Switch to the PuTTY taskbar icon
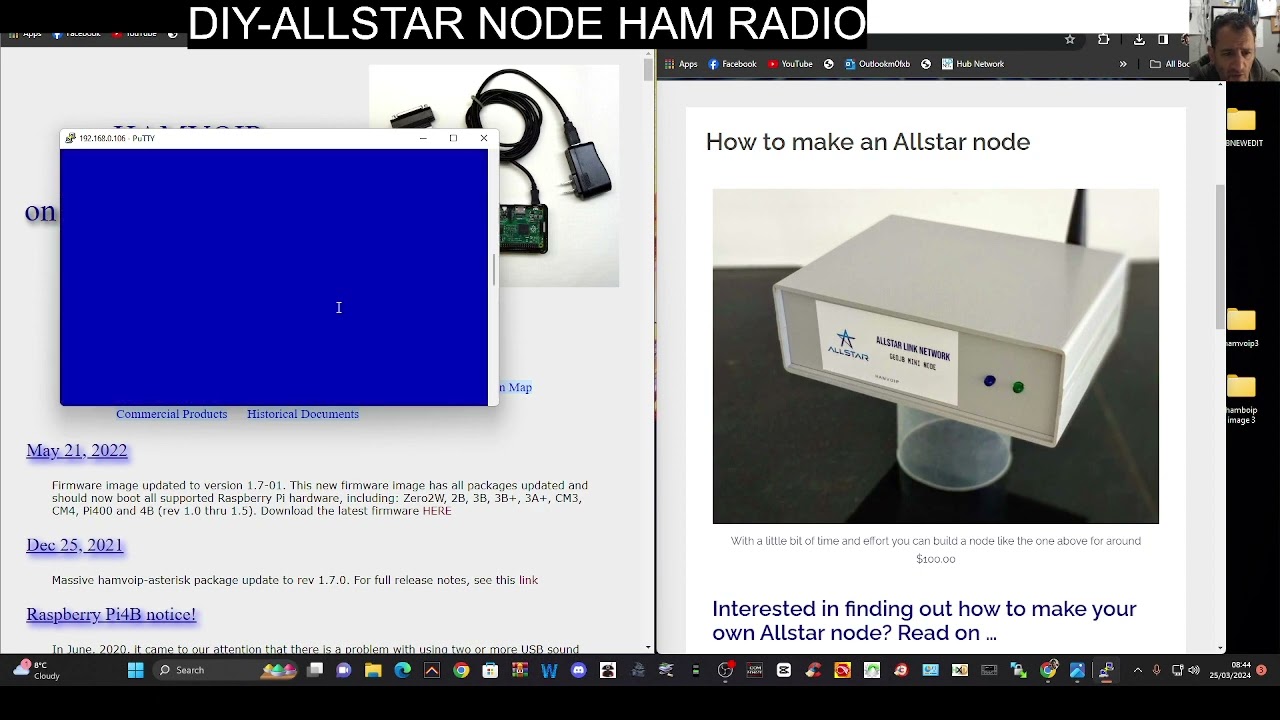The image size is (1280, 720). pyautogui.click(x=1107, y=670)
